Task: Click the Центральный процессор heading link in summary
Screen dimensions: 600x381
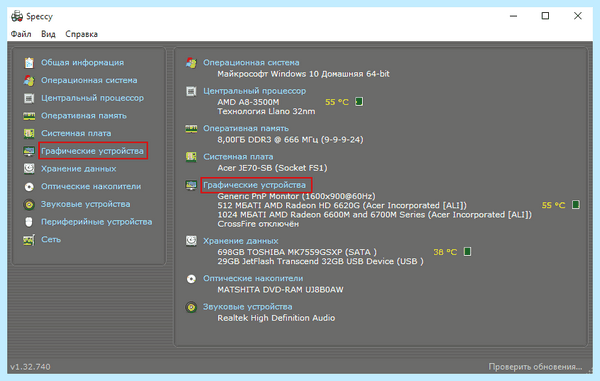Action: (x=254, y=91)
